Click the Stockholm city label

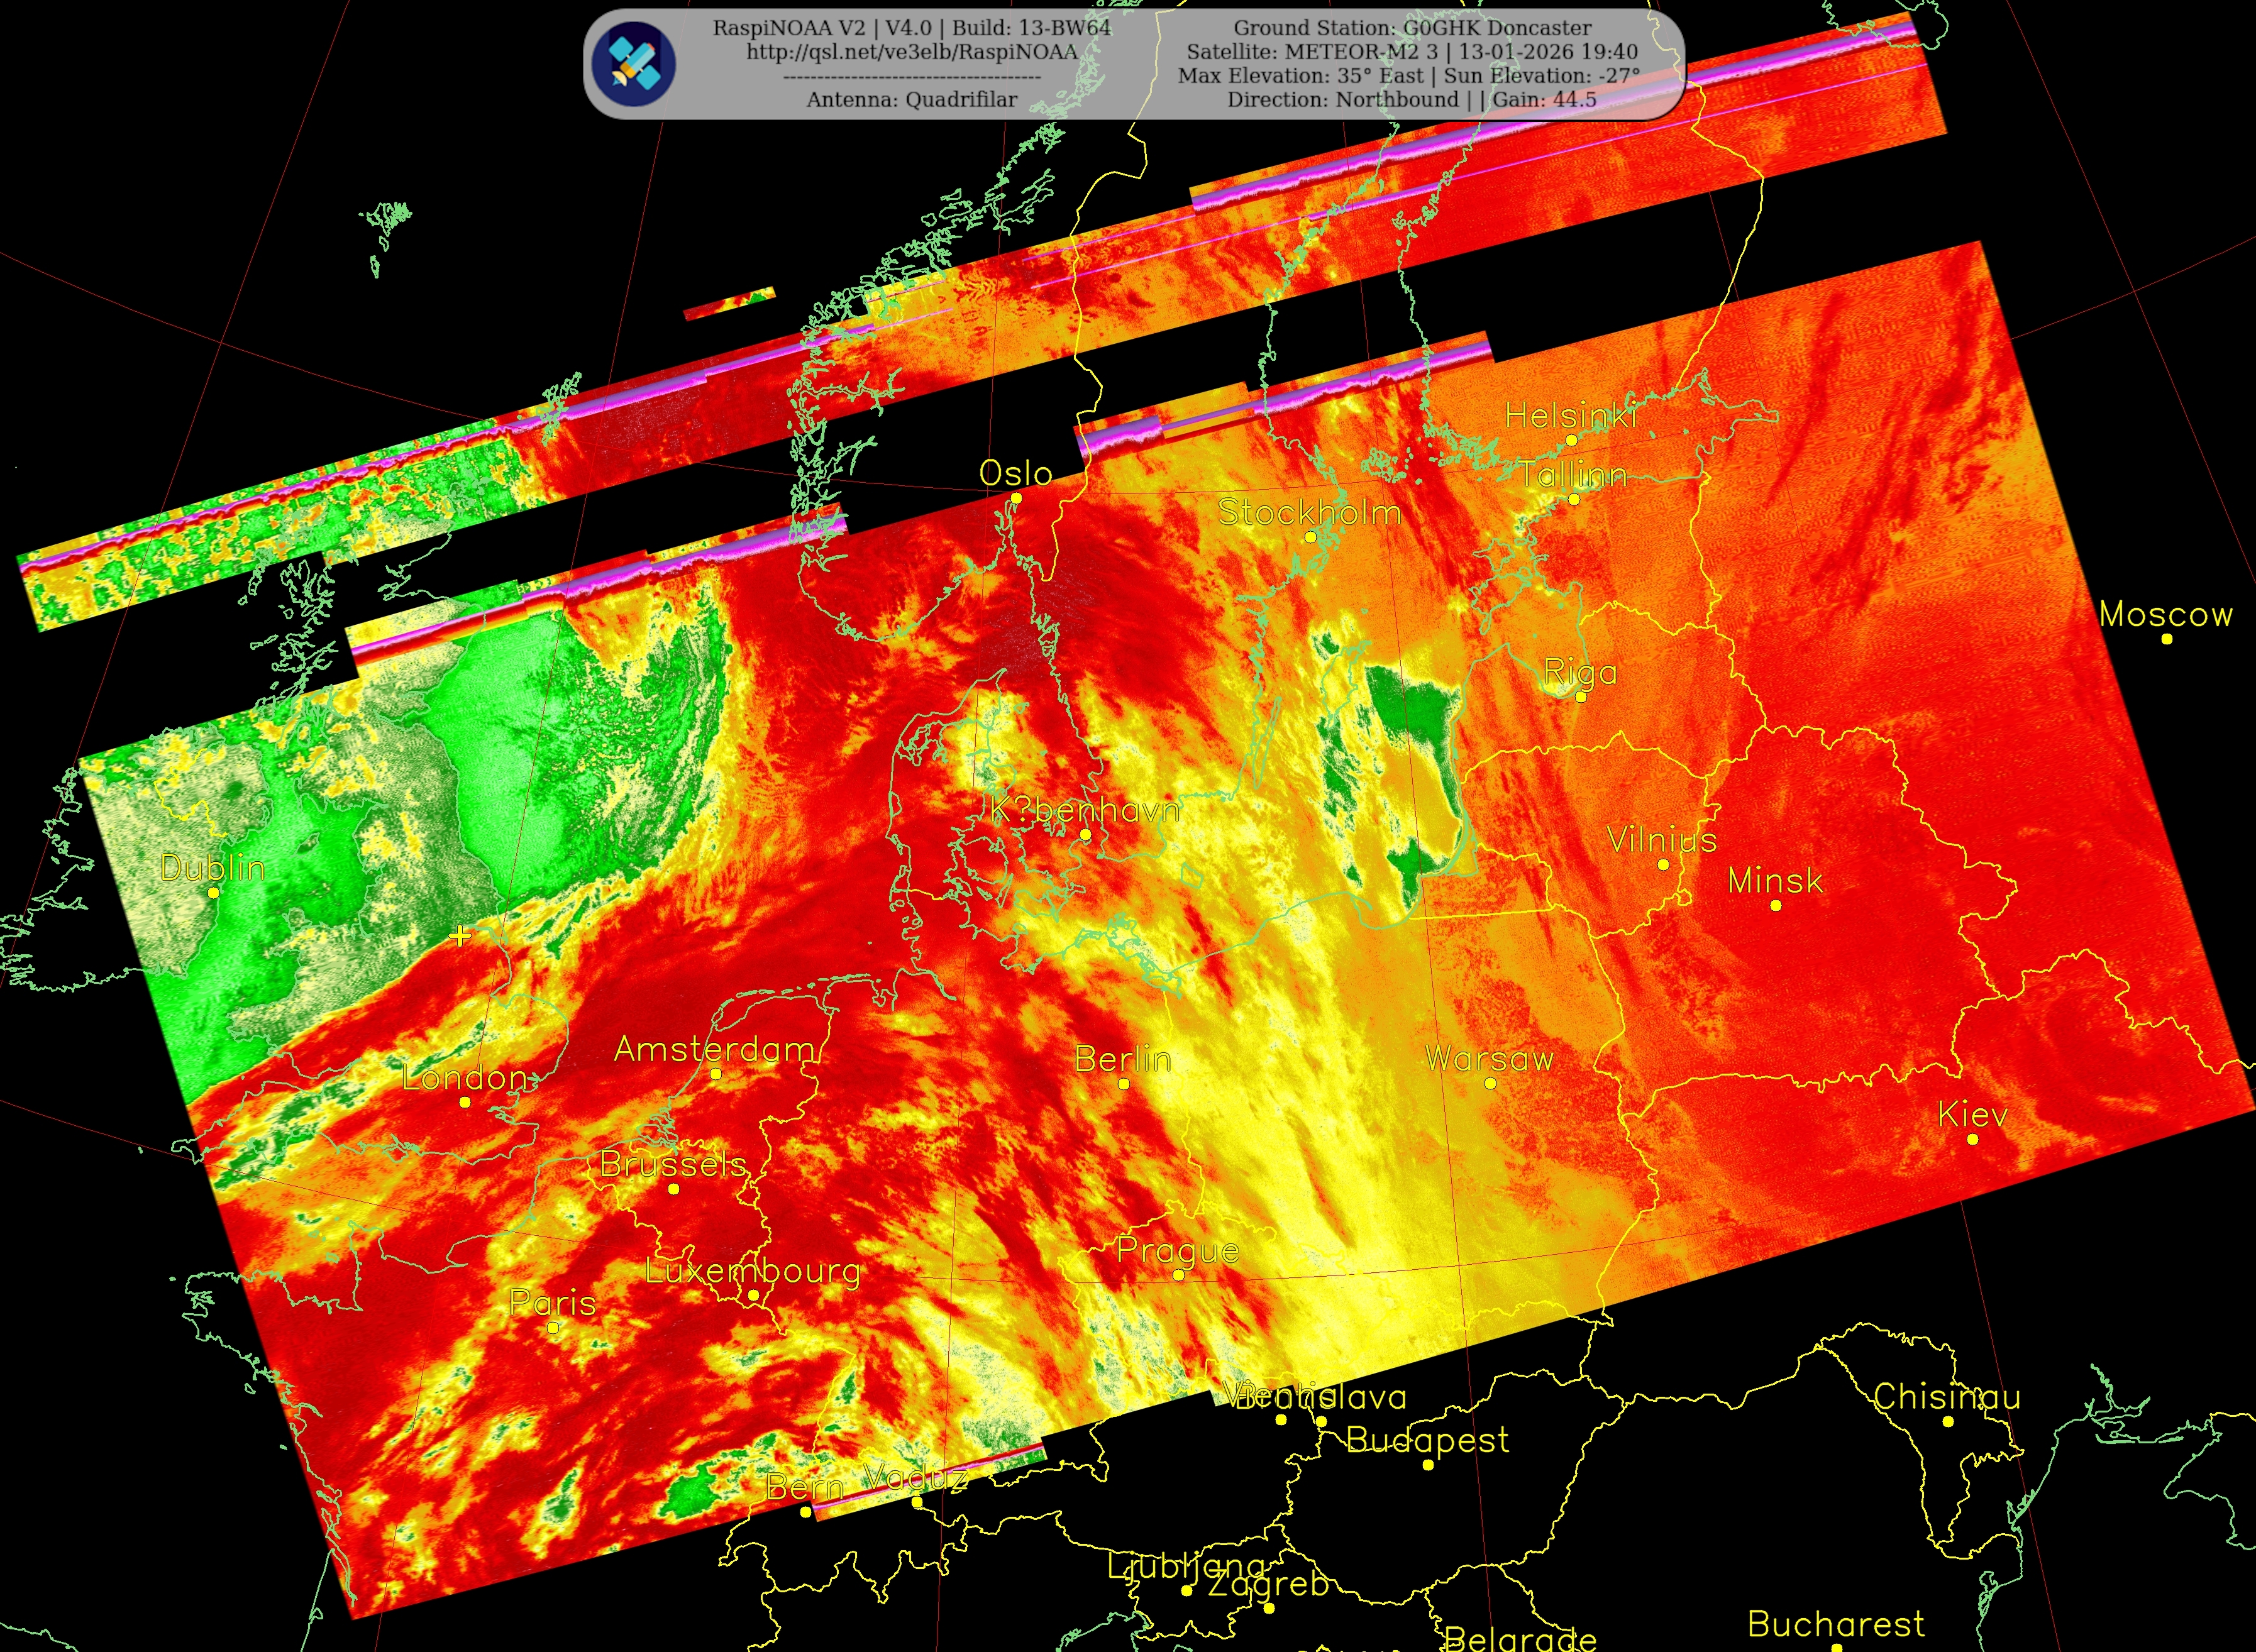pos(1309,512)
